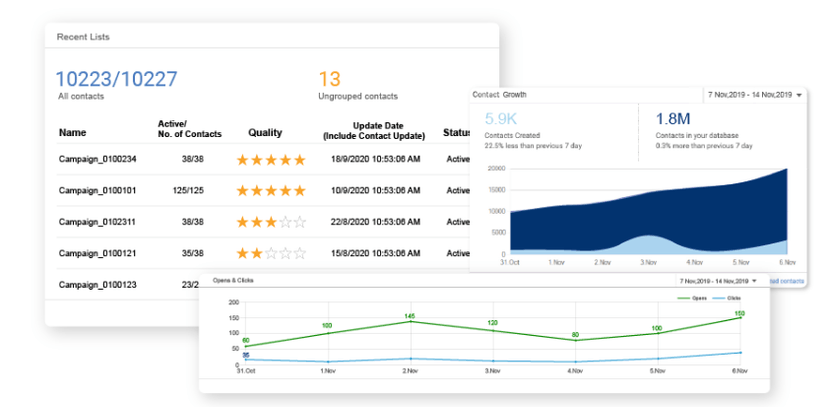
Task: Click the 10223/10227 All contacts count
Action: pos(116,79)
